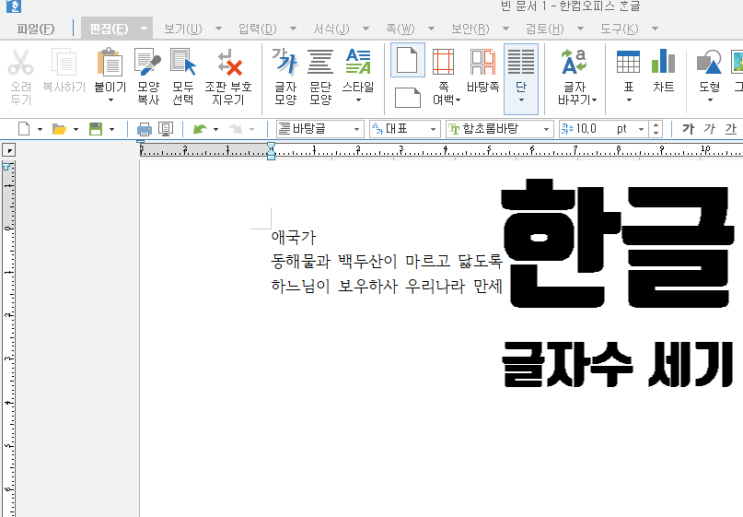Click the text line 애국가

coord(293,237)
